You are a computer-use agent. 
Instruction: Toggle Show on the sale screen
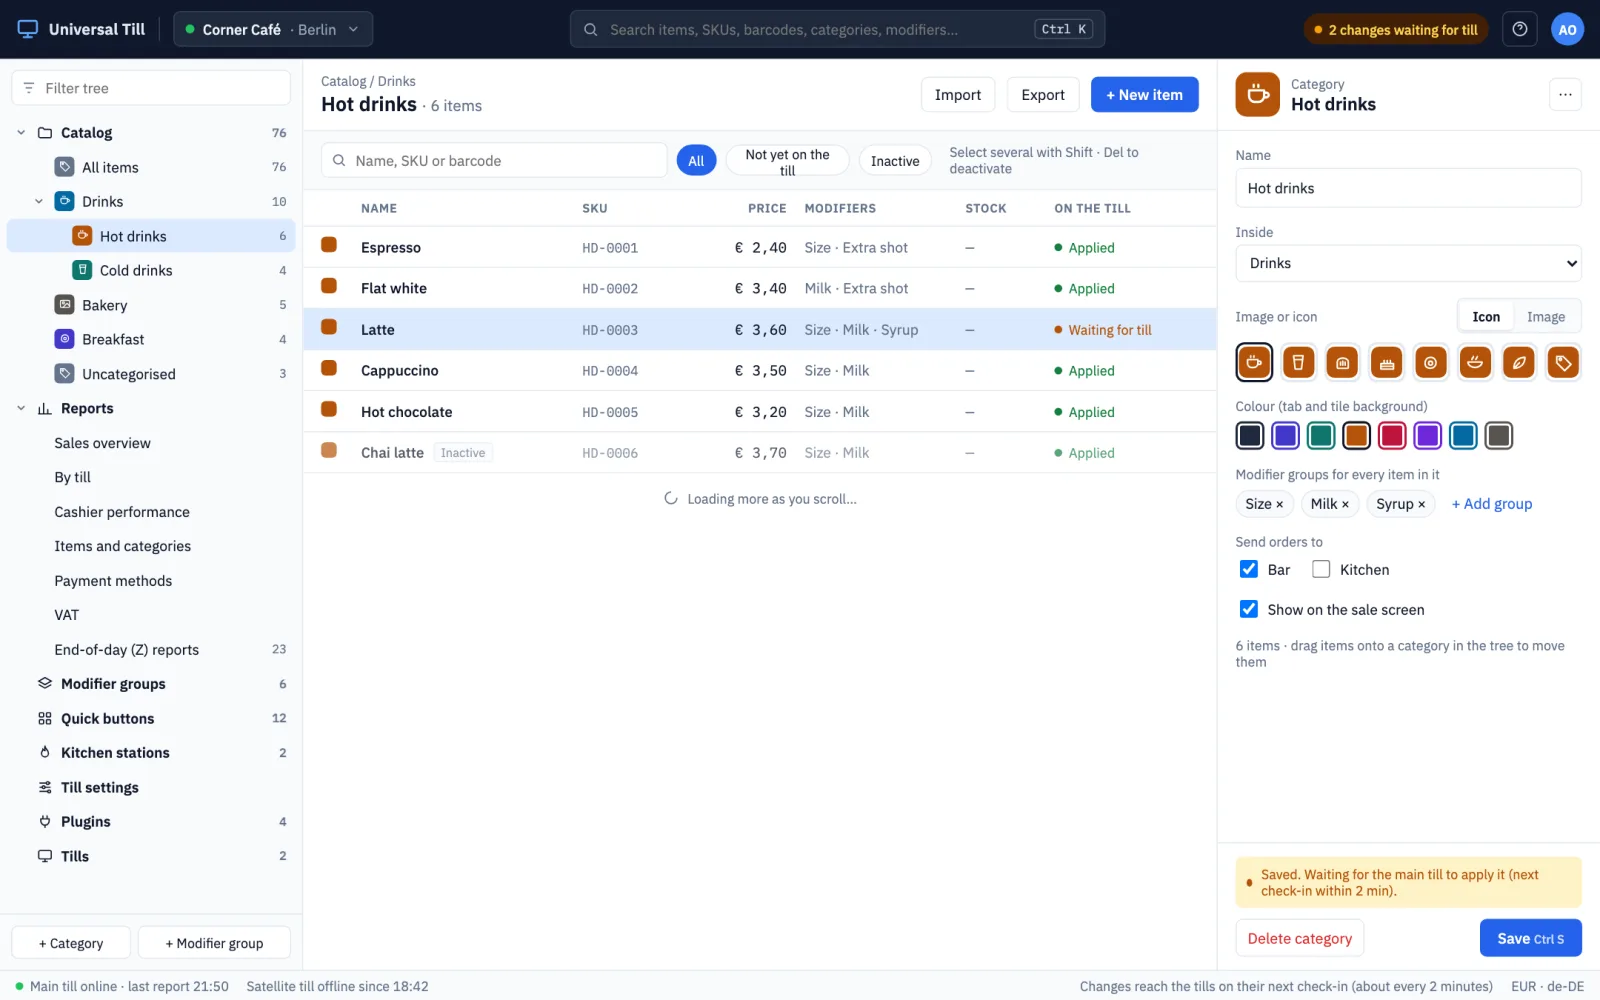[x=1249, y=609]
